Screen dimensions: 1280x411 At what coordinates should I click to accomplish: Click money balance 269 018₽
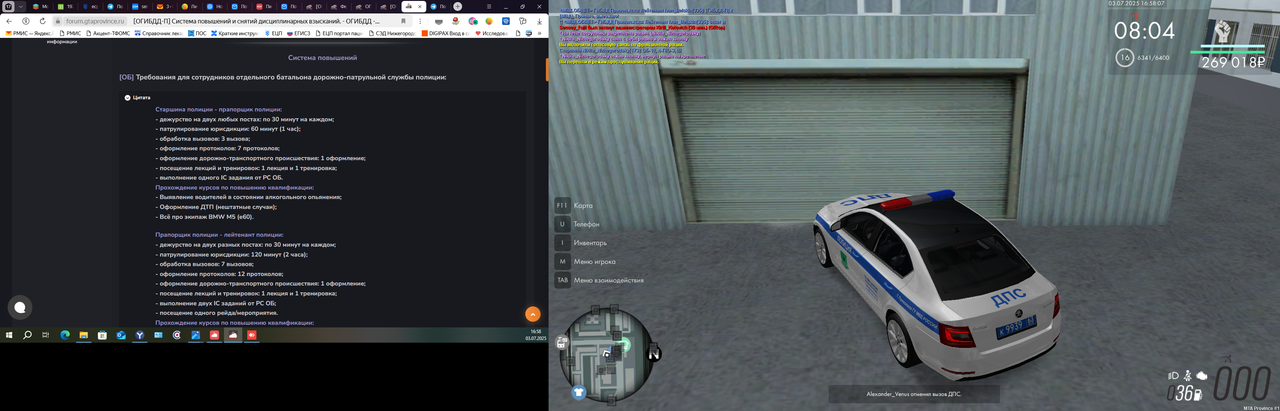pyautogui.click(x=1233, y=62)
